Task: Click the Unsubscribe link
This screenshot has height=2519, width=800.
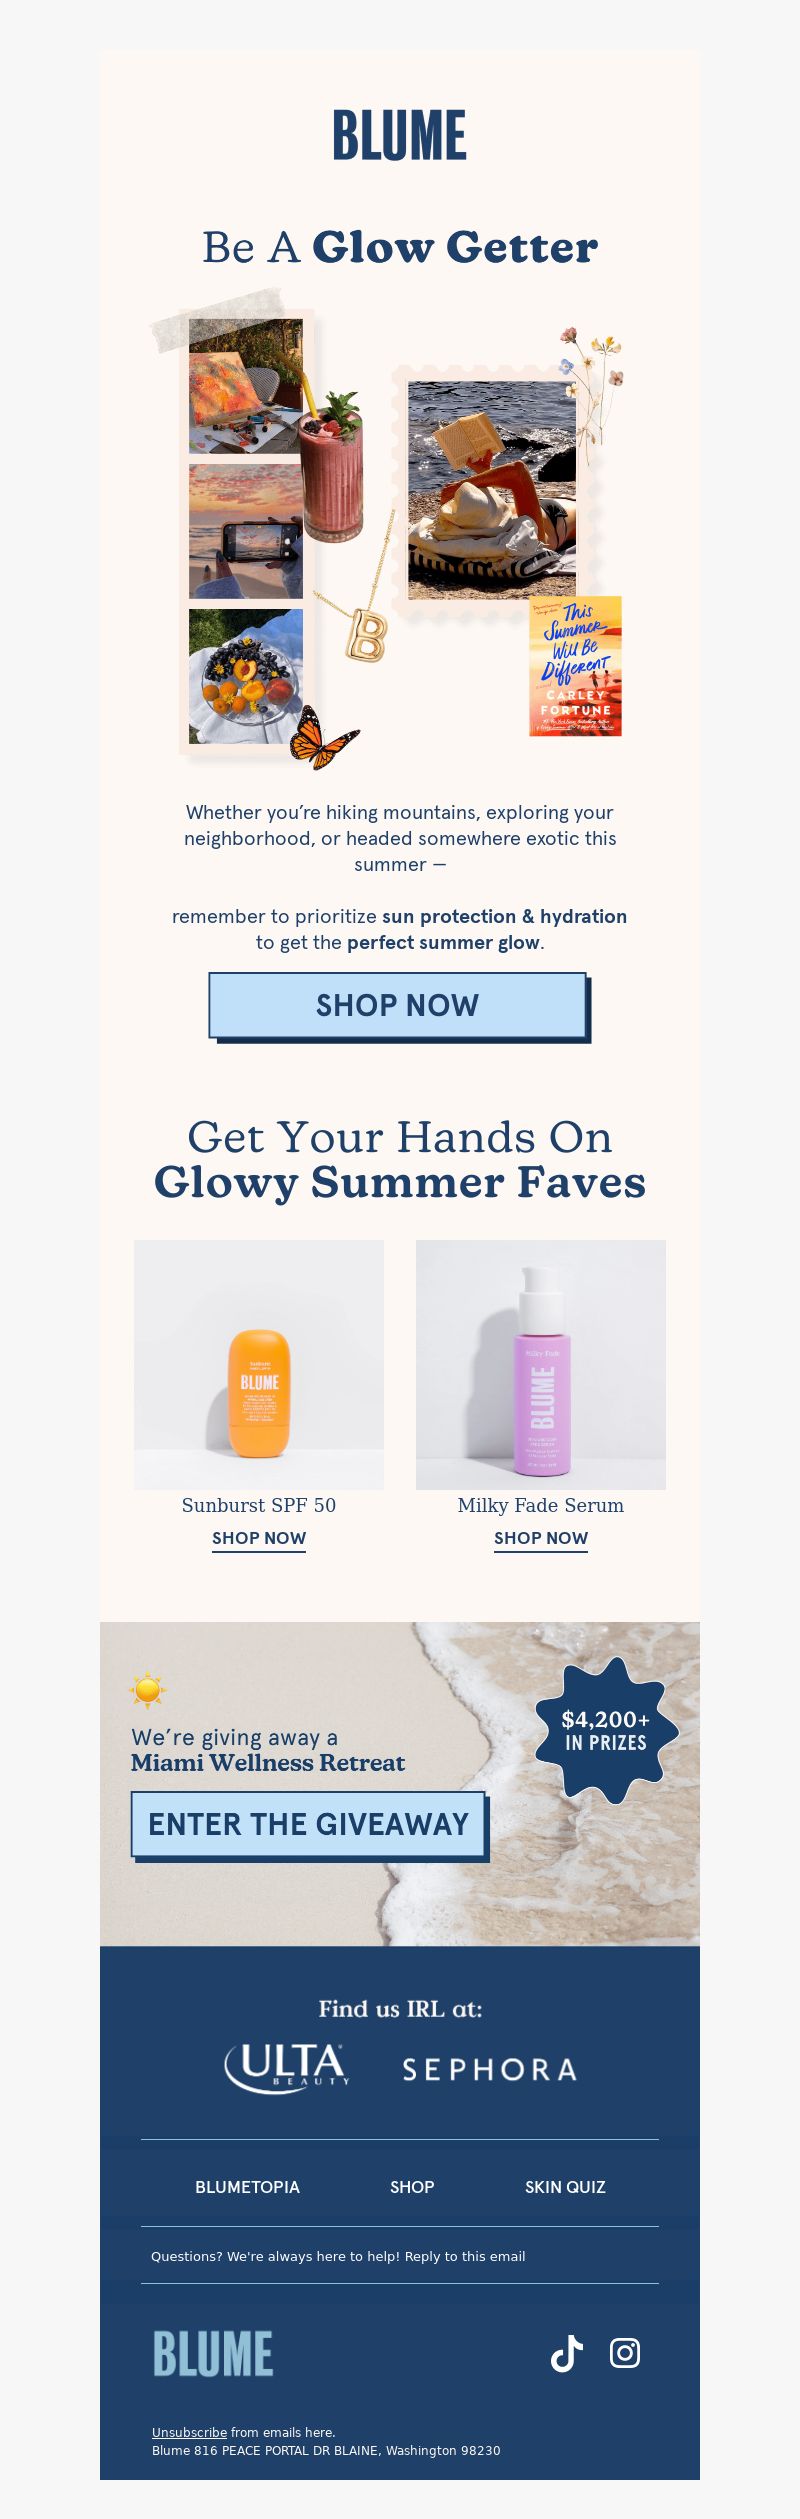Action: (x=189, y=2432)
